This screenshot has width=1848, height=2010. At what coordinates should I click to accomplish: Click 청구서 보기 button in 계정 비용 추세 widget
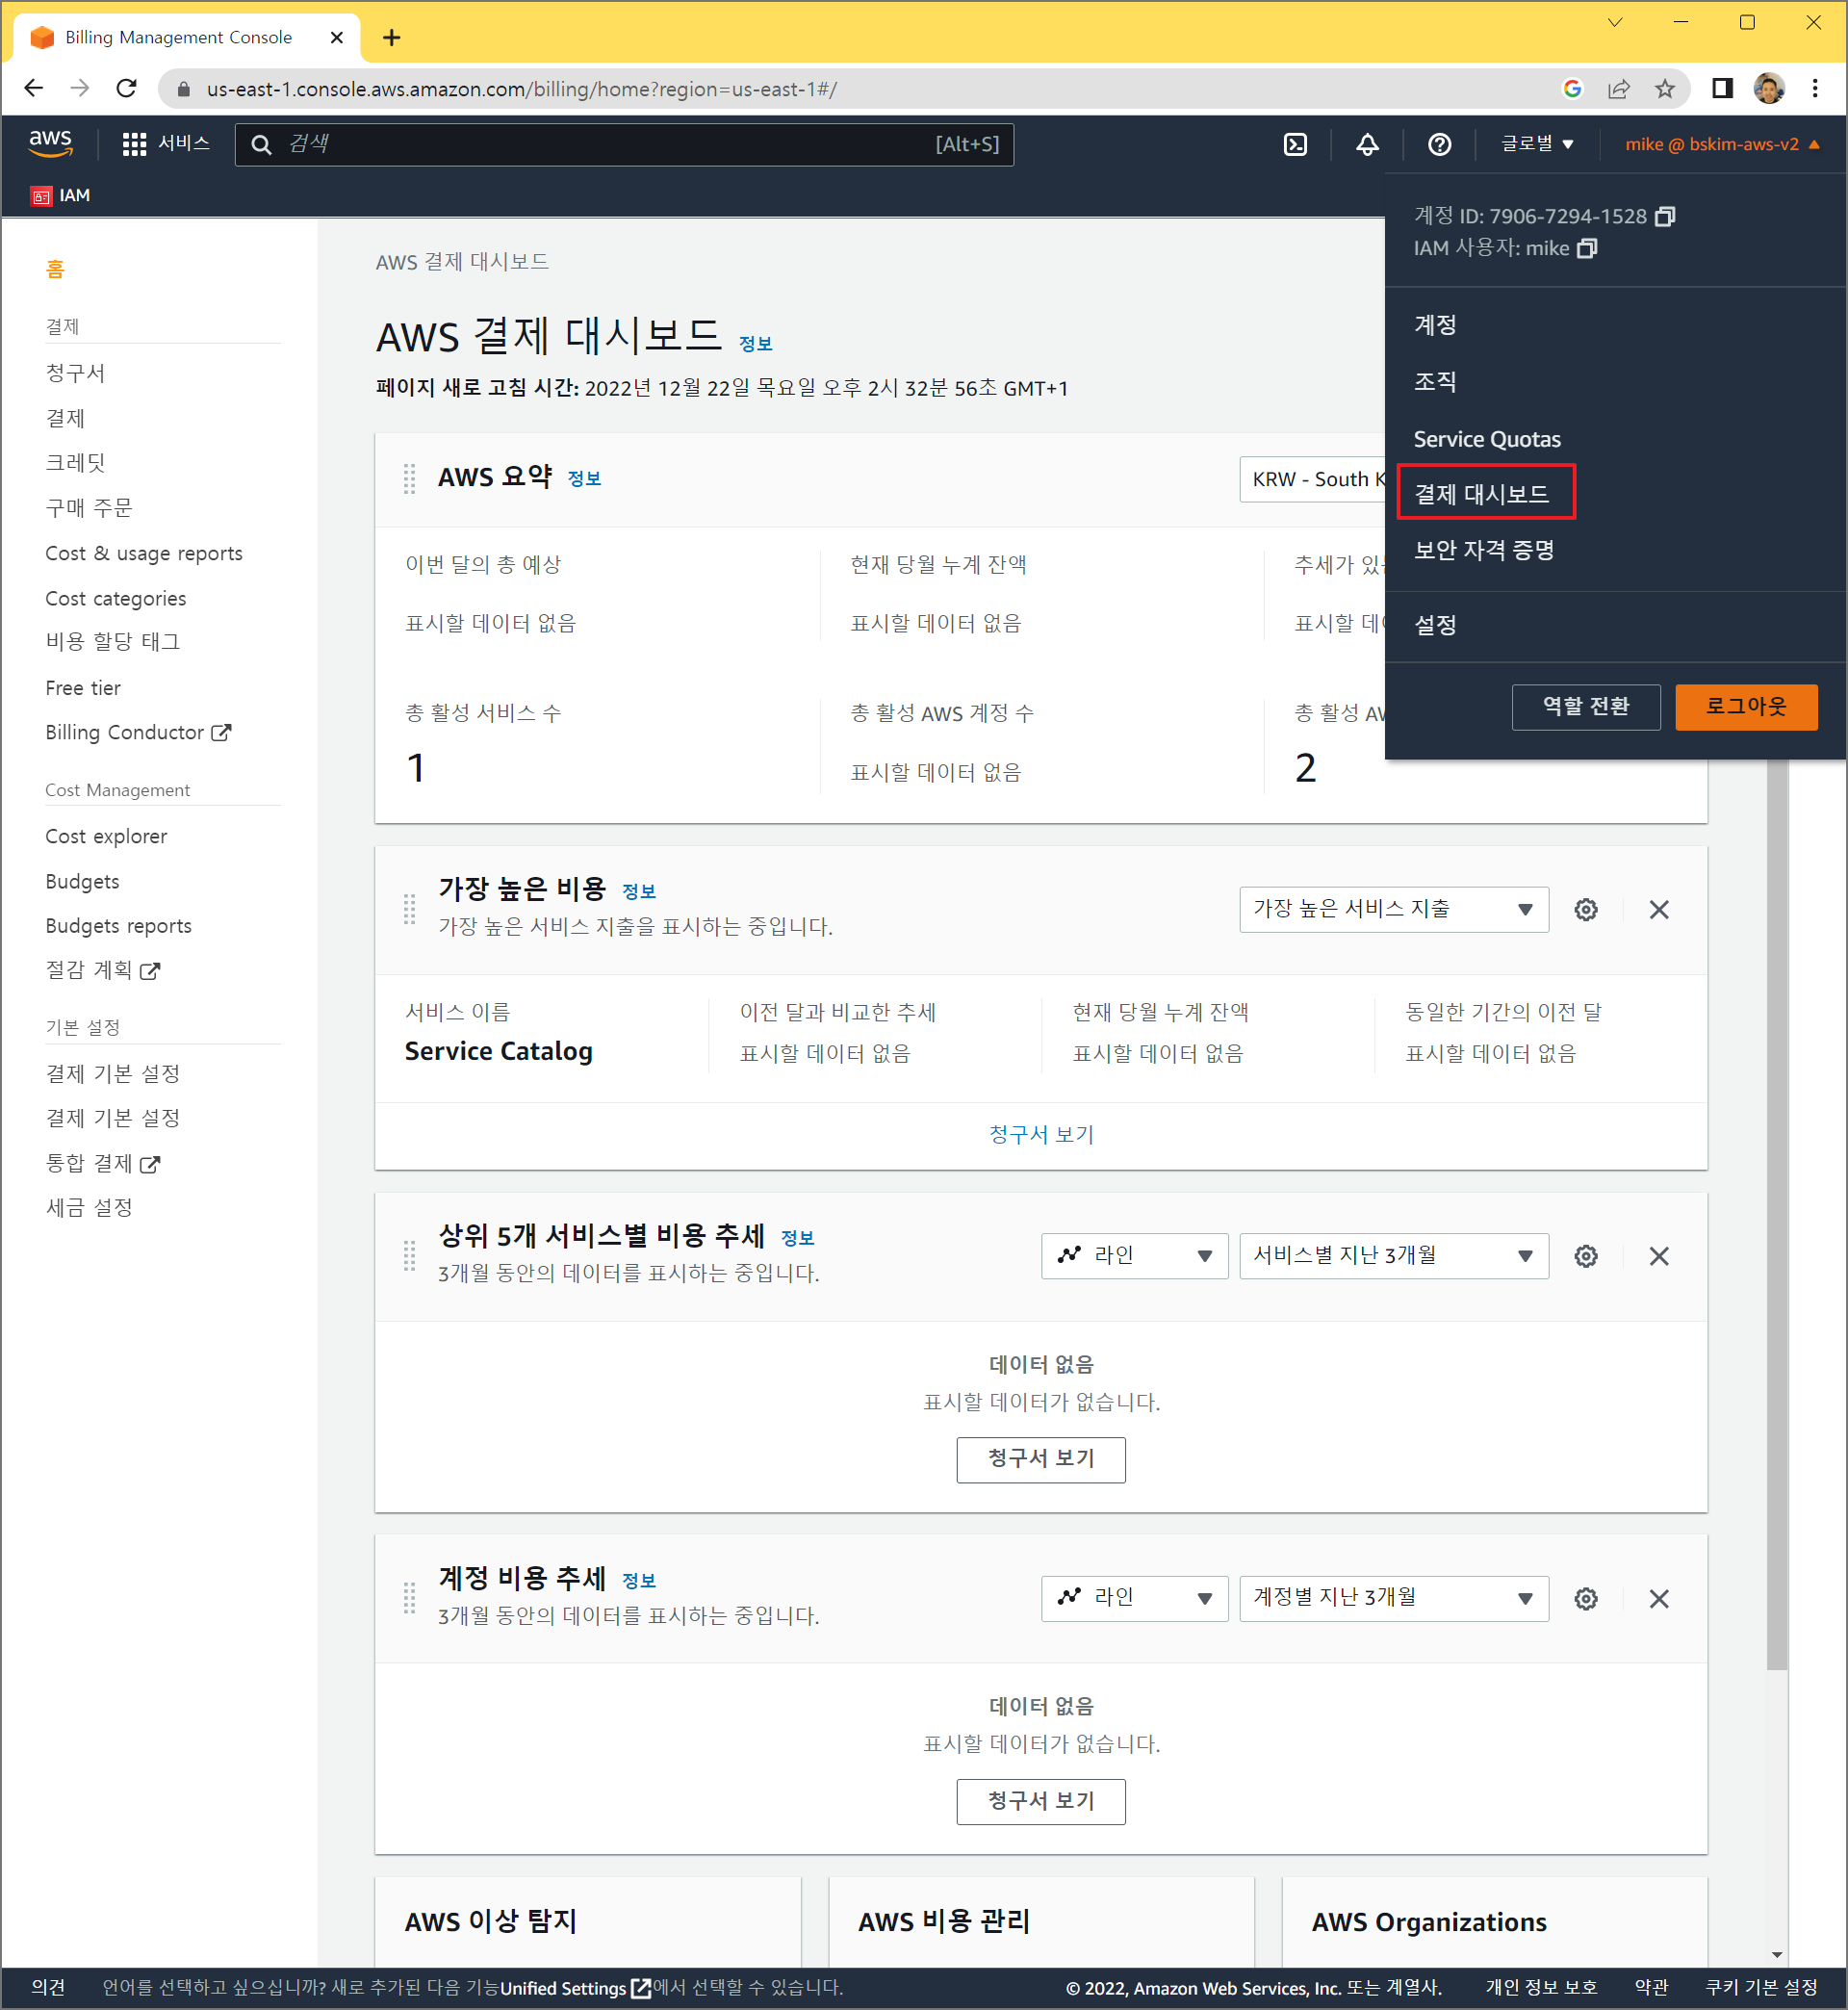[1040, 1801]
